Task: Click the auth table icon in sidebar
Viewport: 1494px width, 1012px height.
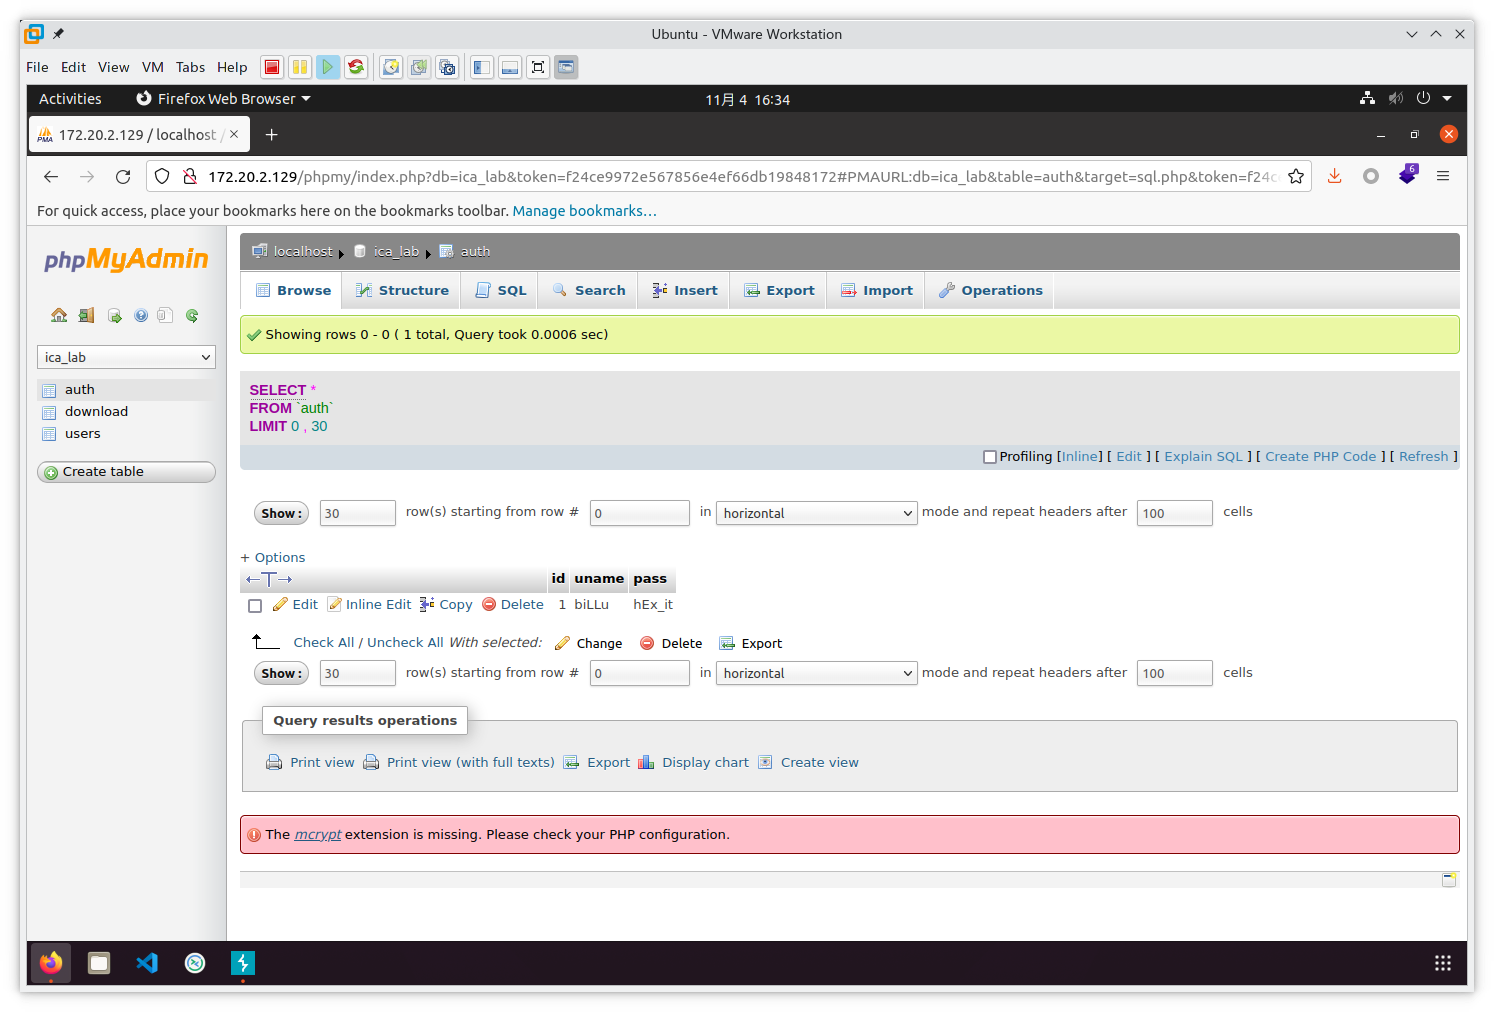Action: point(49,390)
